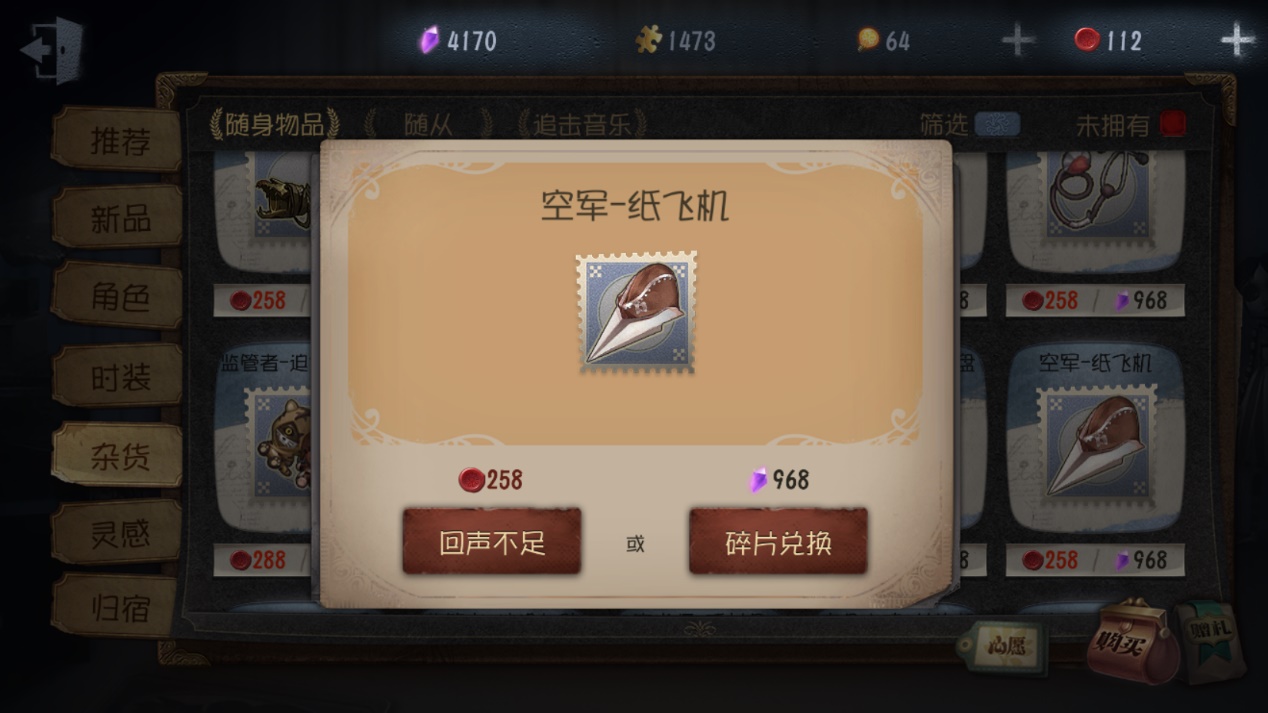Viewport: 1268px width, 713px height.
Task: Tap the puzzle piece clues icon
Action: (649, 39)
